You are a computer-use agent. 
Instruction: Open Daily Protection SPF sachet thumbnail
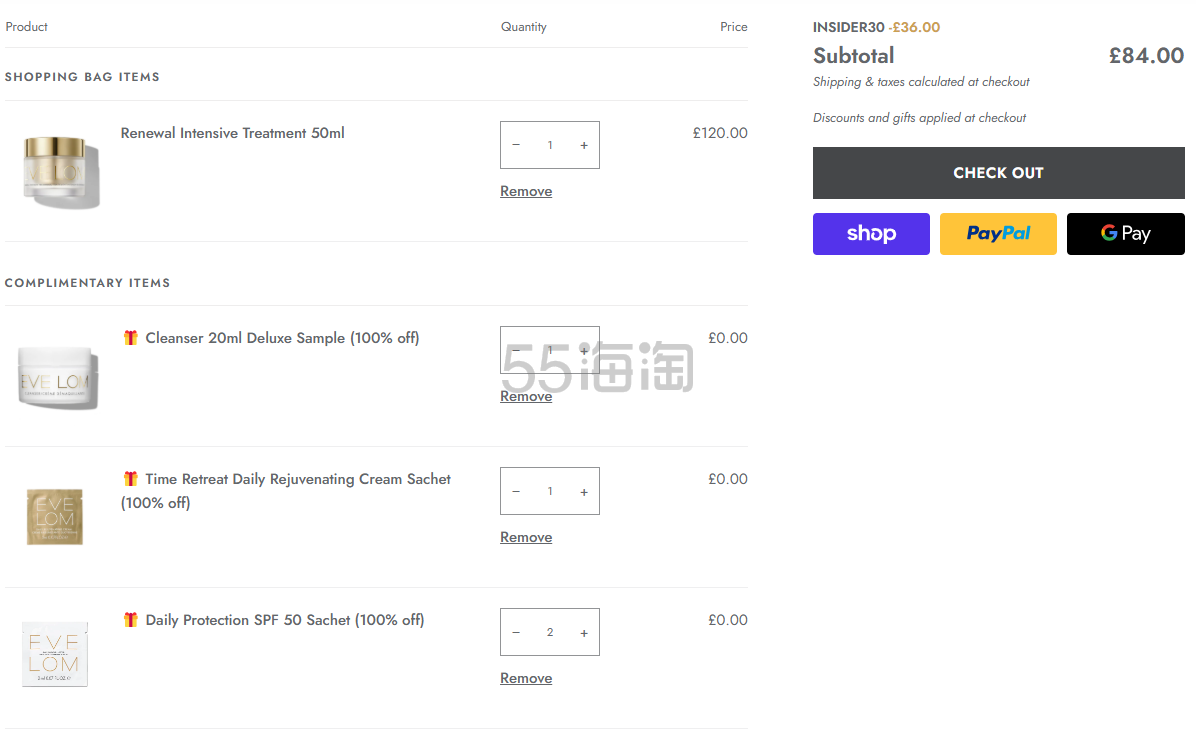[x=55, y=654]
